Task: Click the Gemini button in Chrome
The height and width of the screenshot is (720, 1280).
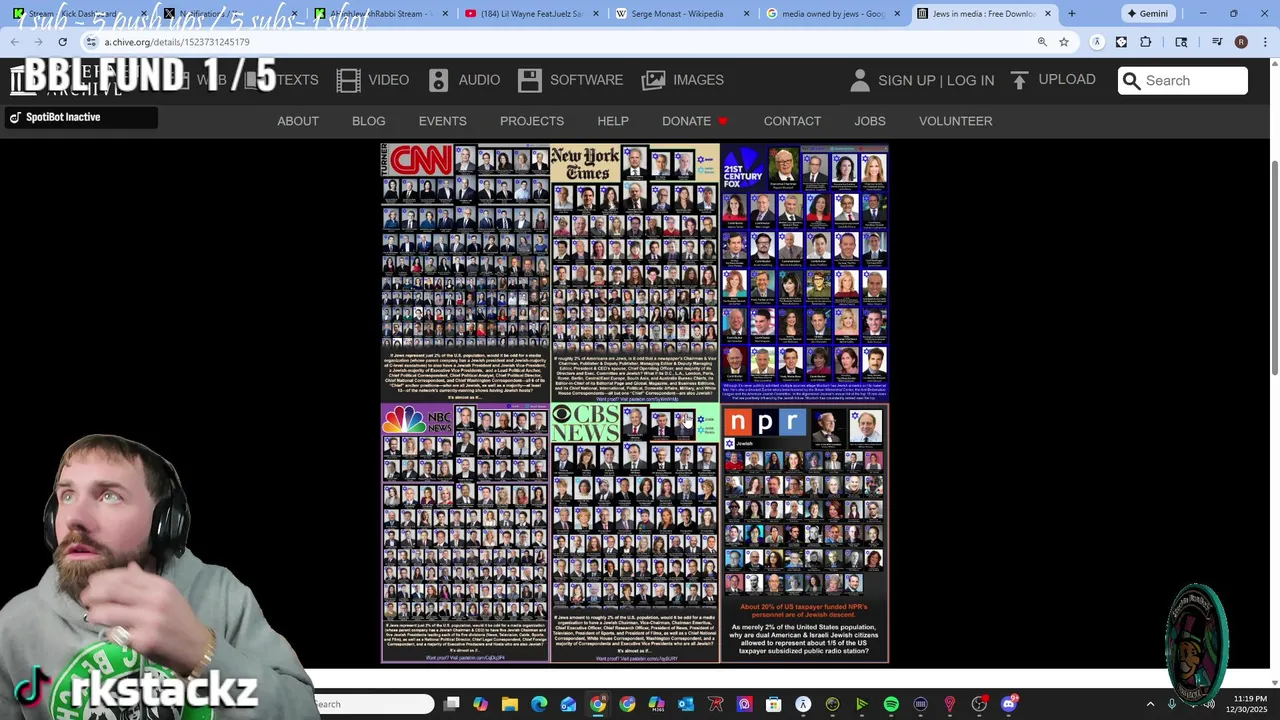Action: point(1148,14)
